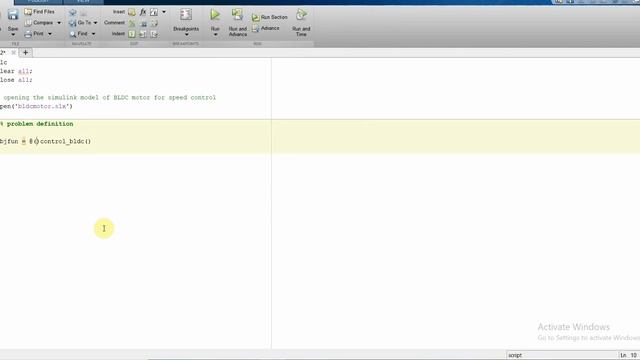Screen dimensions: 640x360
Task: Click the objfun = @()control_bldc() line
Action: (45, 142)
